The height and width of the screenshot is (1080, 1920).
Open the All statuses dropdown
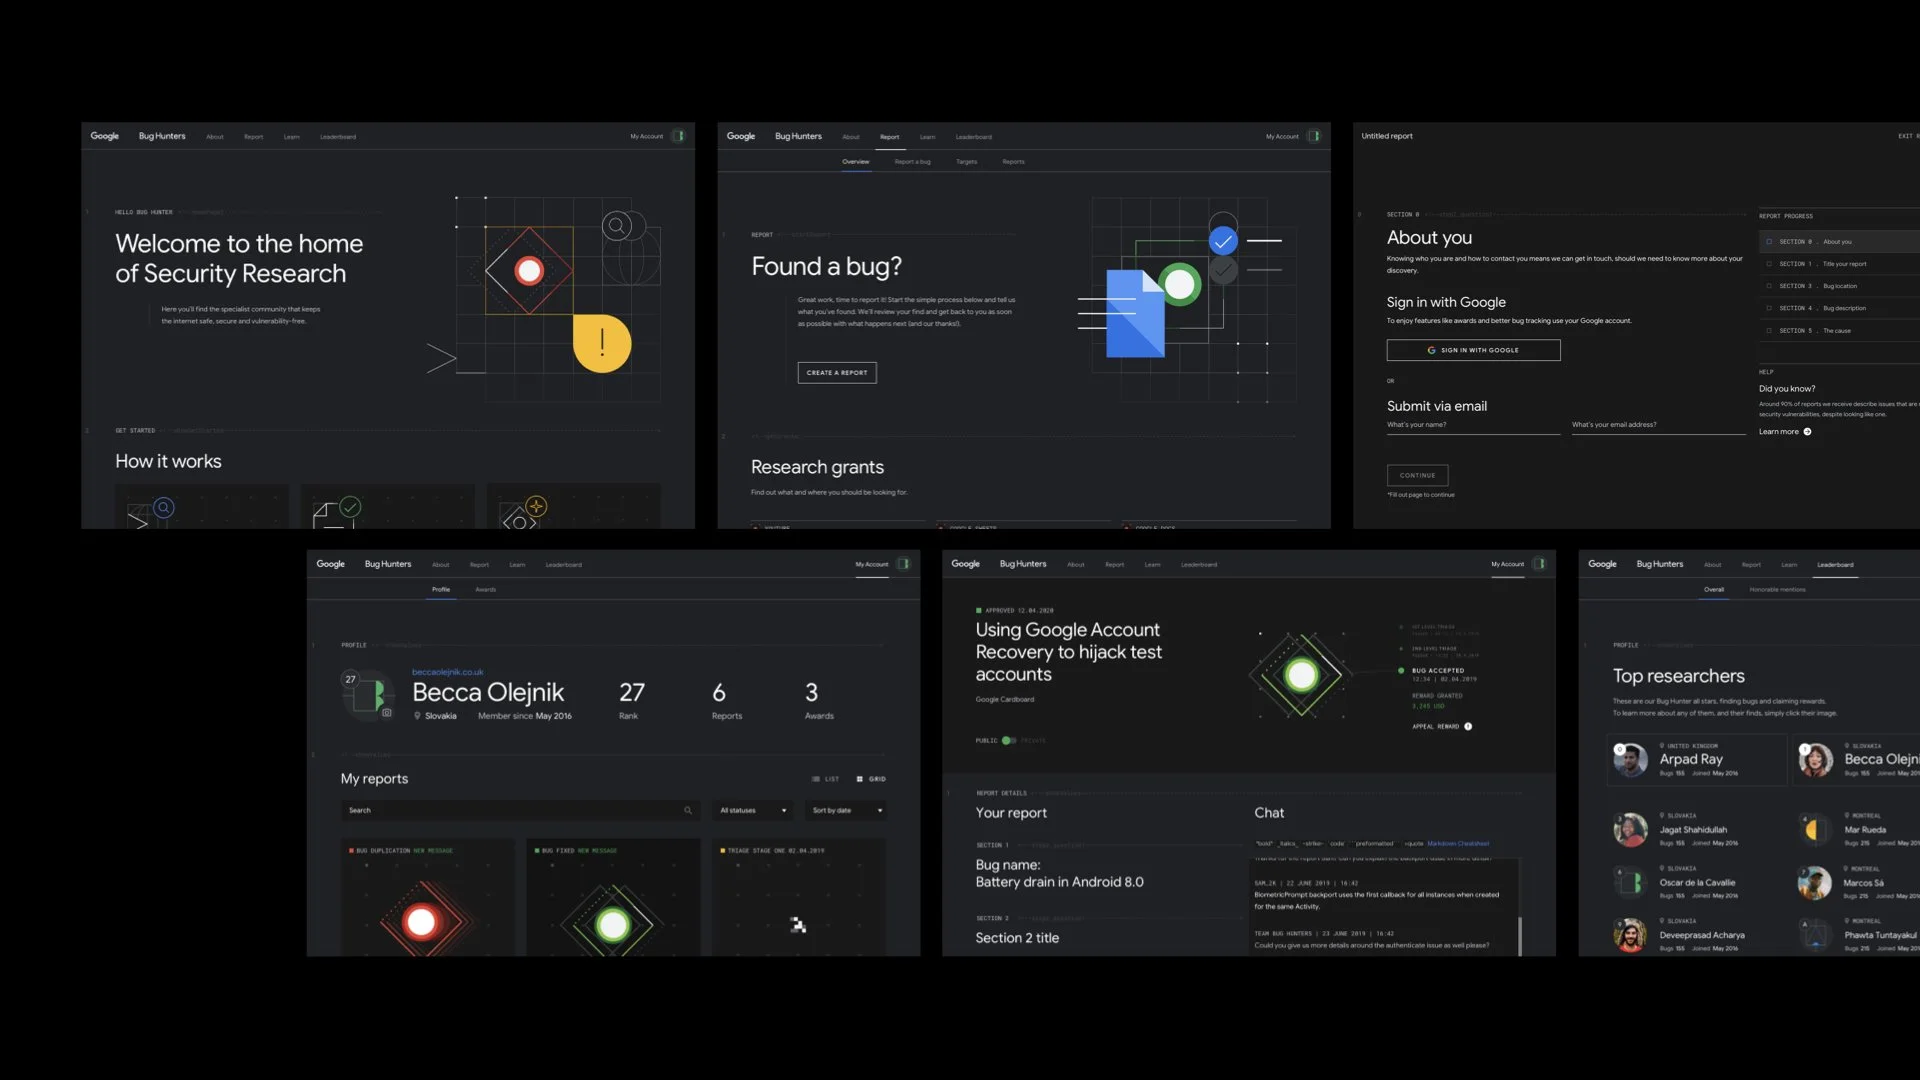754,810
